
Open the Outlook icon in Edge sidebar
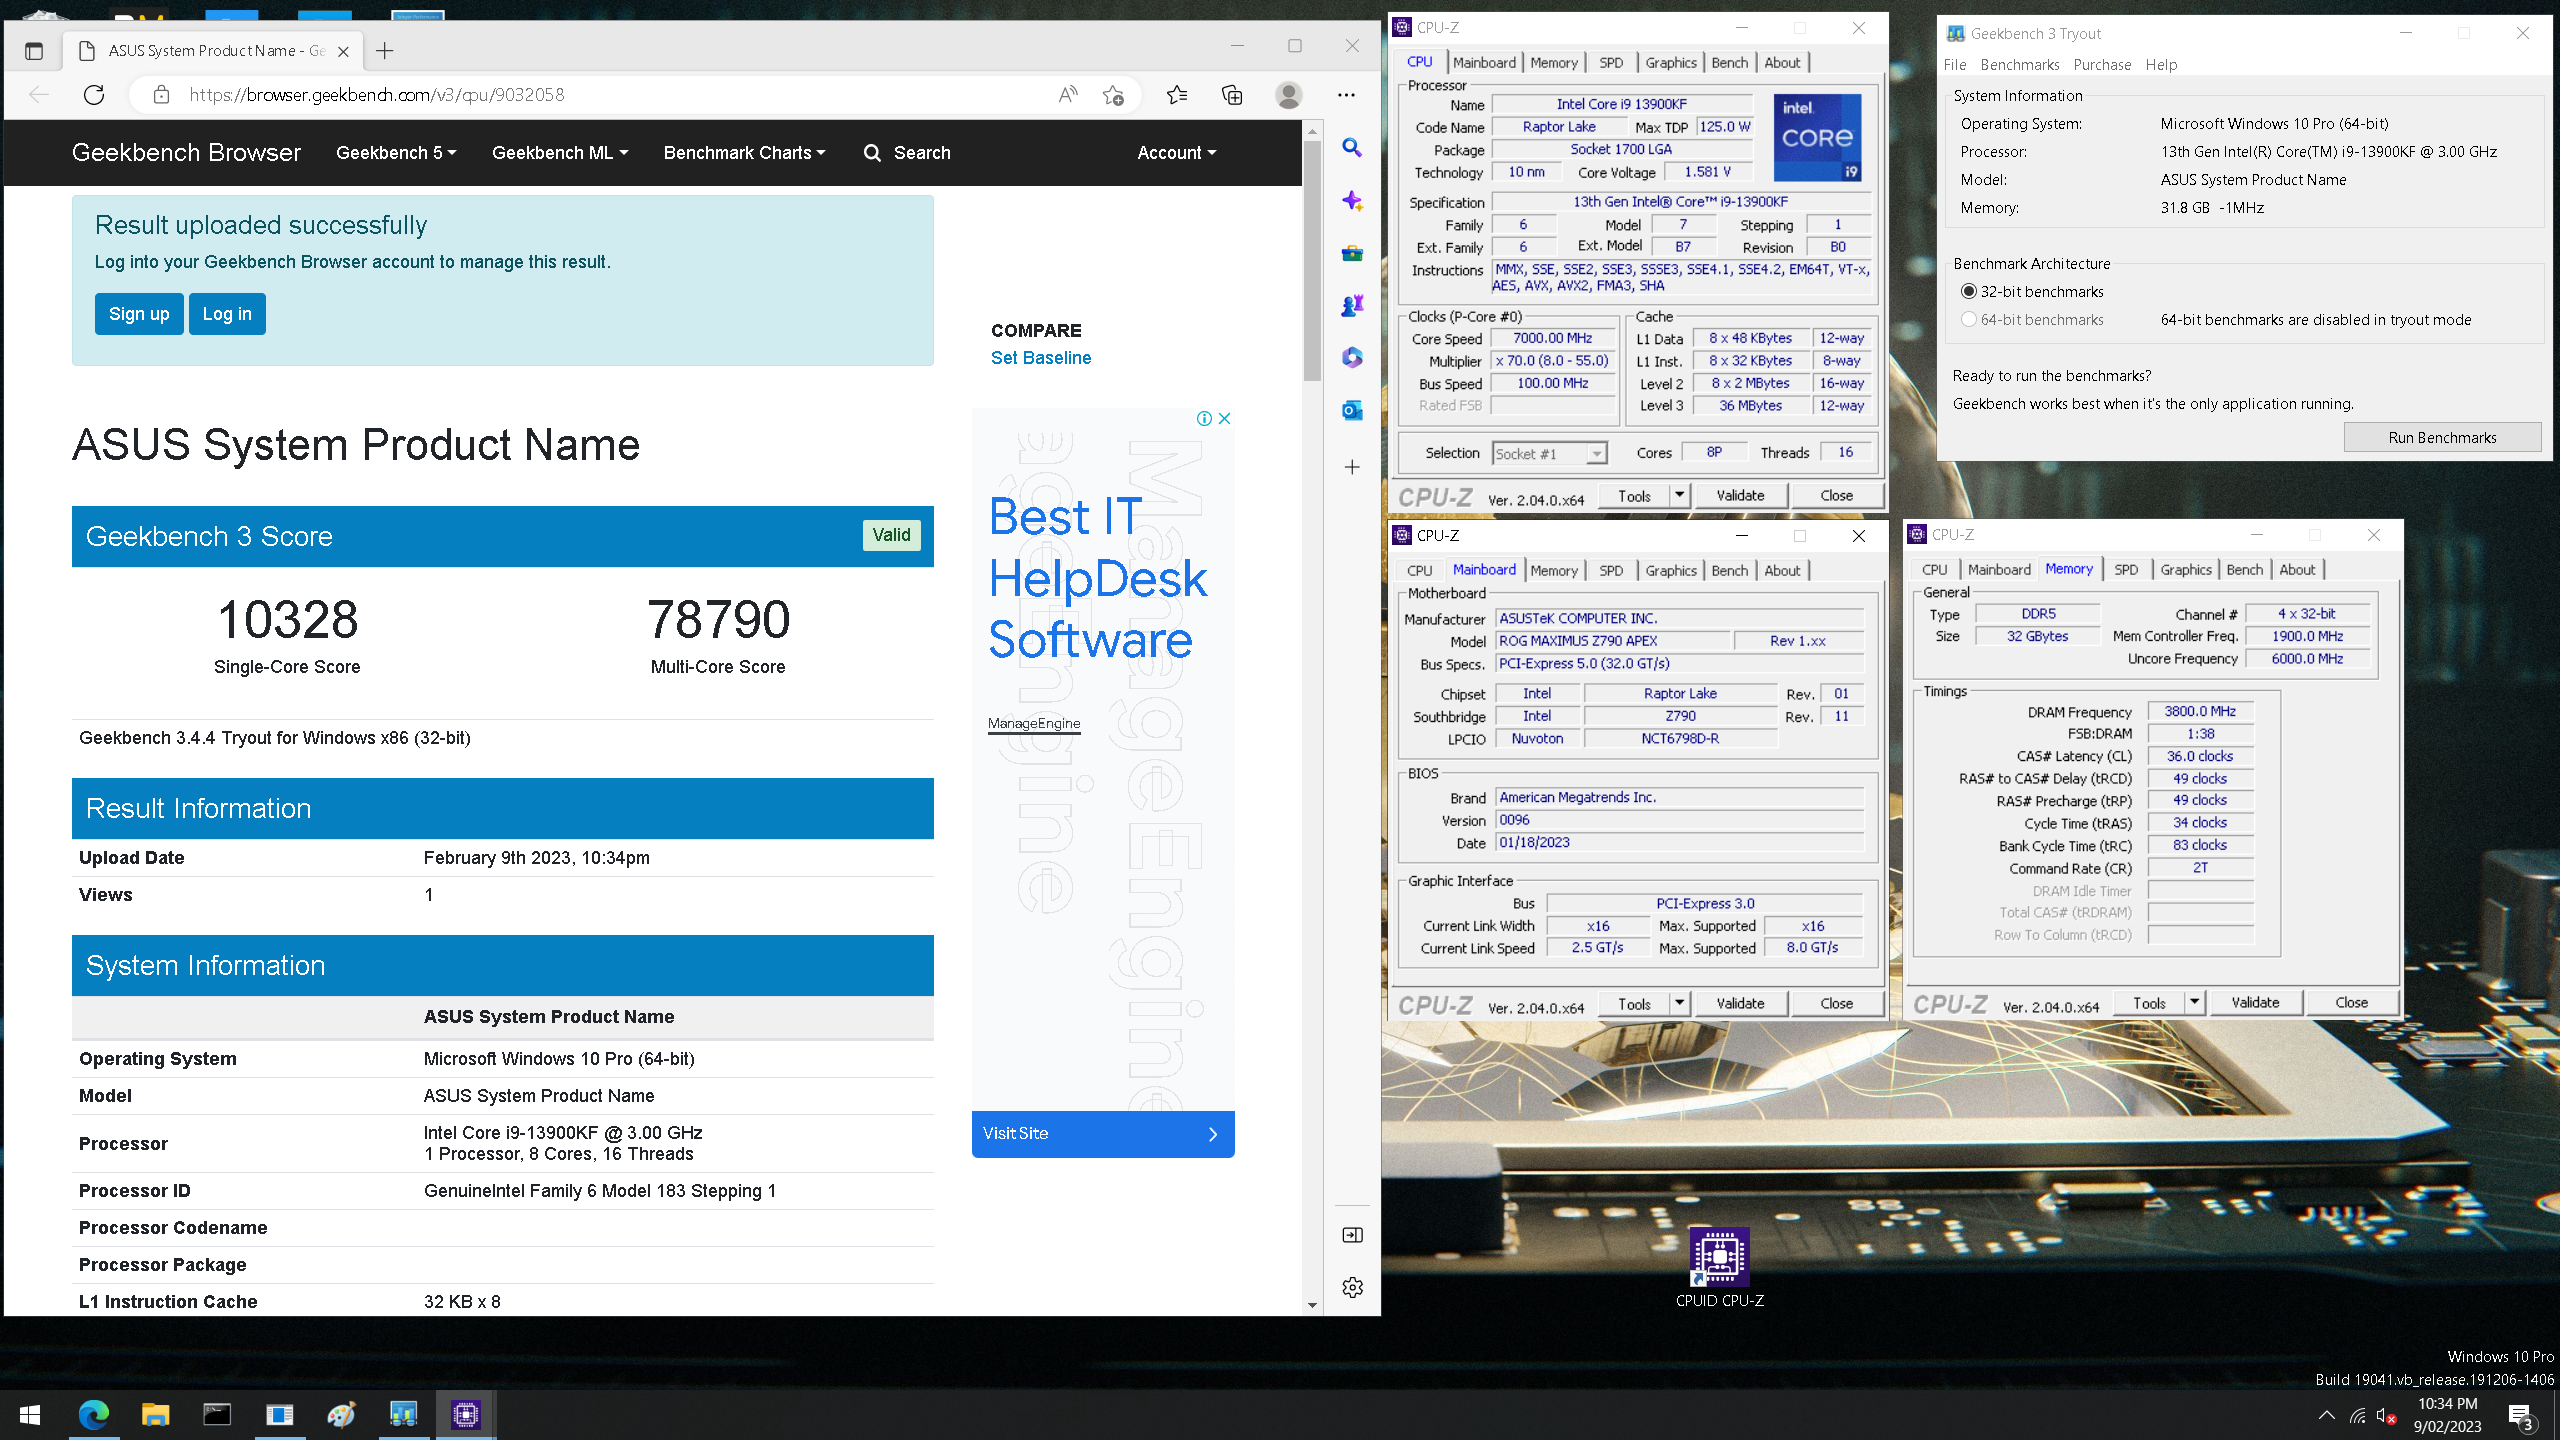click(1352, 410)
